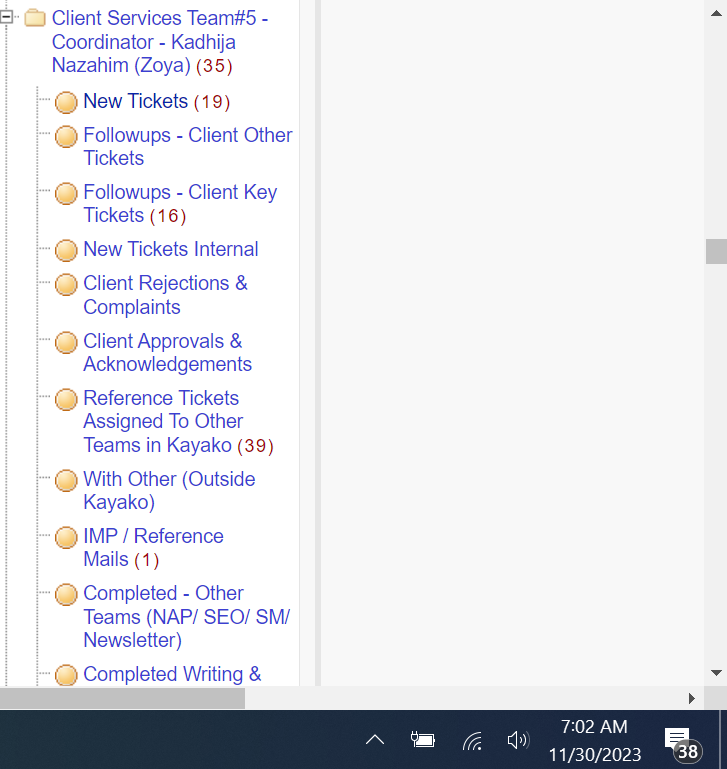Image resolution: width=727 pixels, height=769 pixels.
Task: Open the Wi-Fi network icon in system tray
Action: (472, 740)
